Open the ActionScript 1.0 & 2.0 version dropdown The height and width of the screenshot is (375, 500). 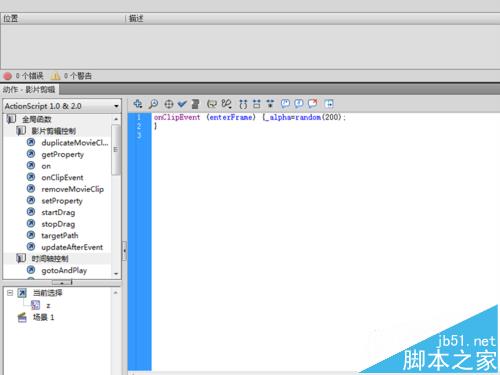point(62,106)
